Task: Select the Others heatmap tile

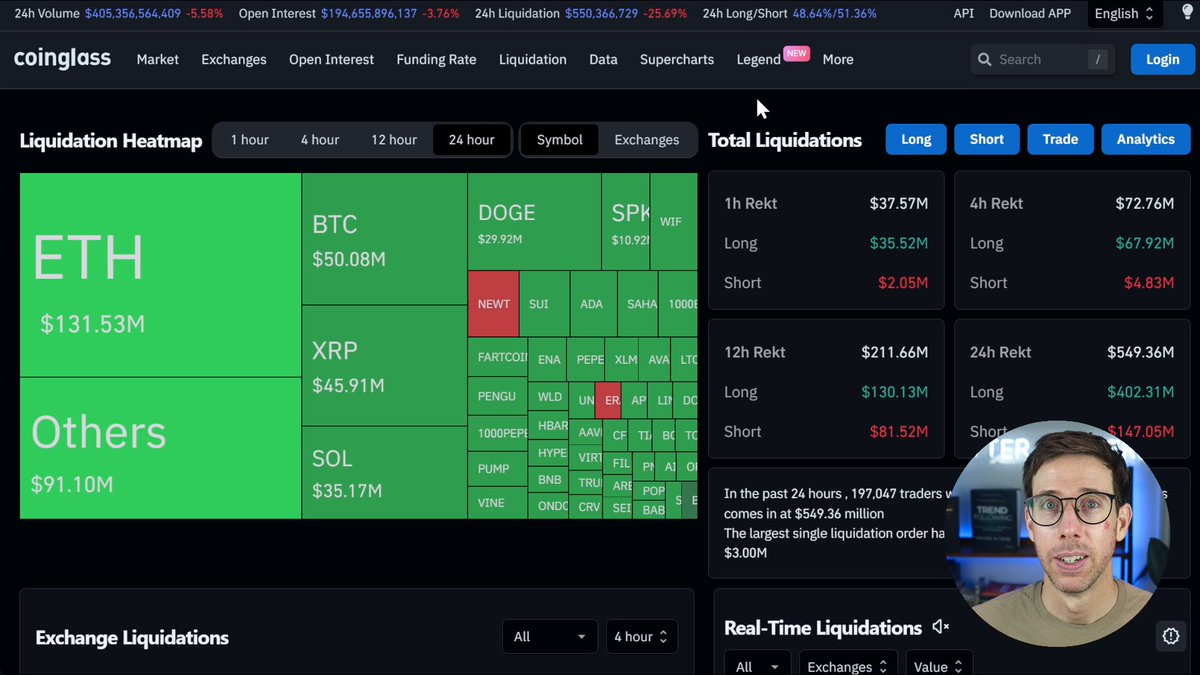Action: 160,448
